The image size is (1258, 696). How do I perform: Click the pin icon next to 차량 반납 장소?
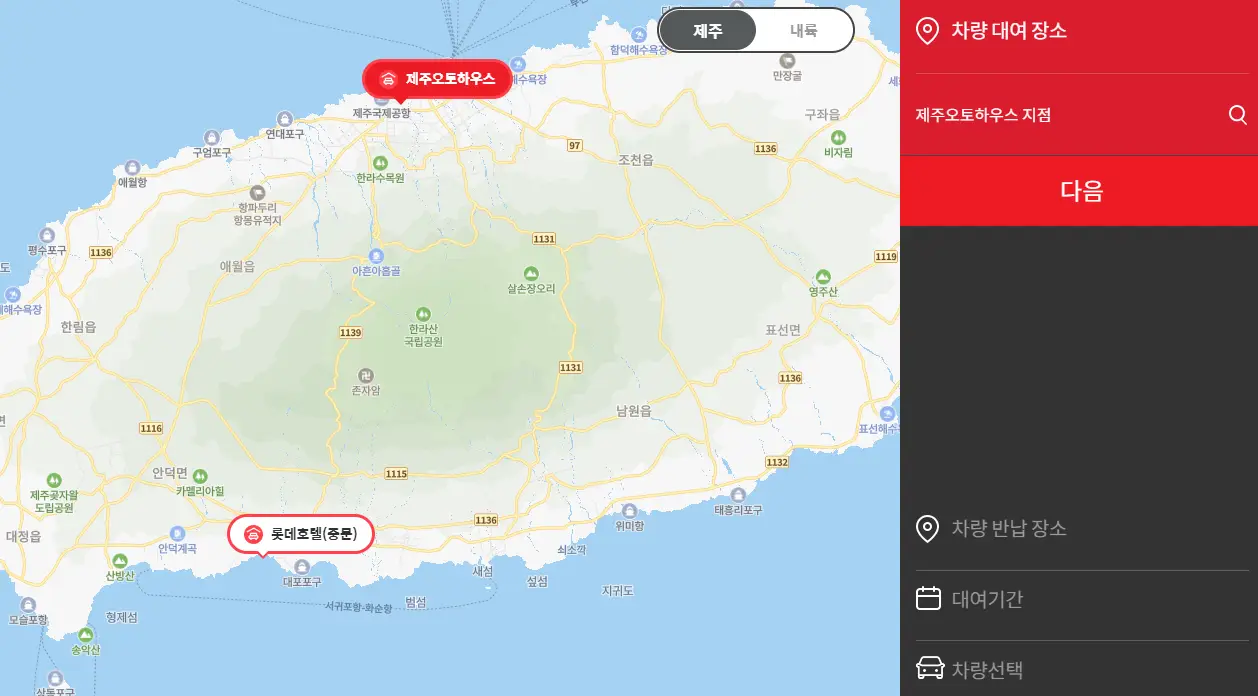(927, 530)
